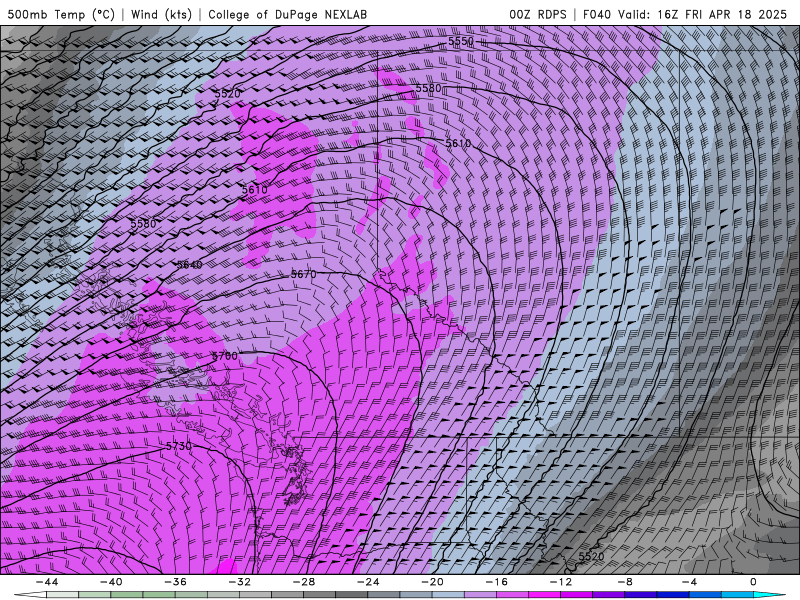The width and height of the screenshot is (800, 600).
Task: Click the -20 colorbar tick label
Action: (433, 582)
